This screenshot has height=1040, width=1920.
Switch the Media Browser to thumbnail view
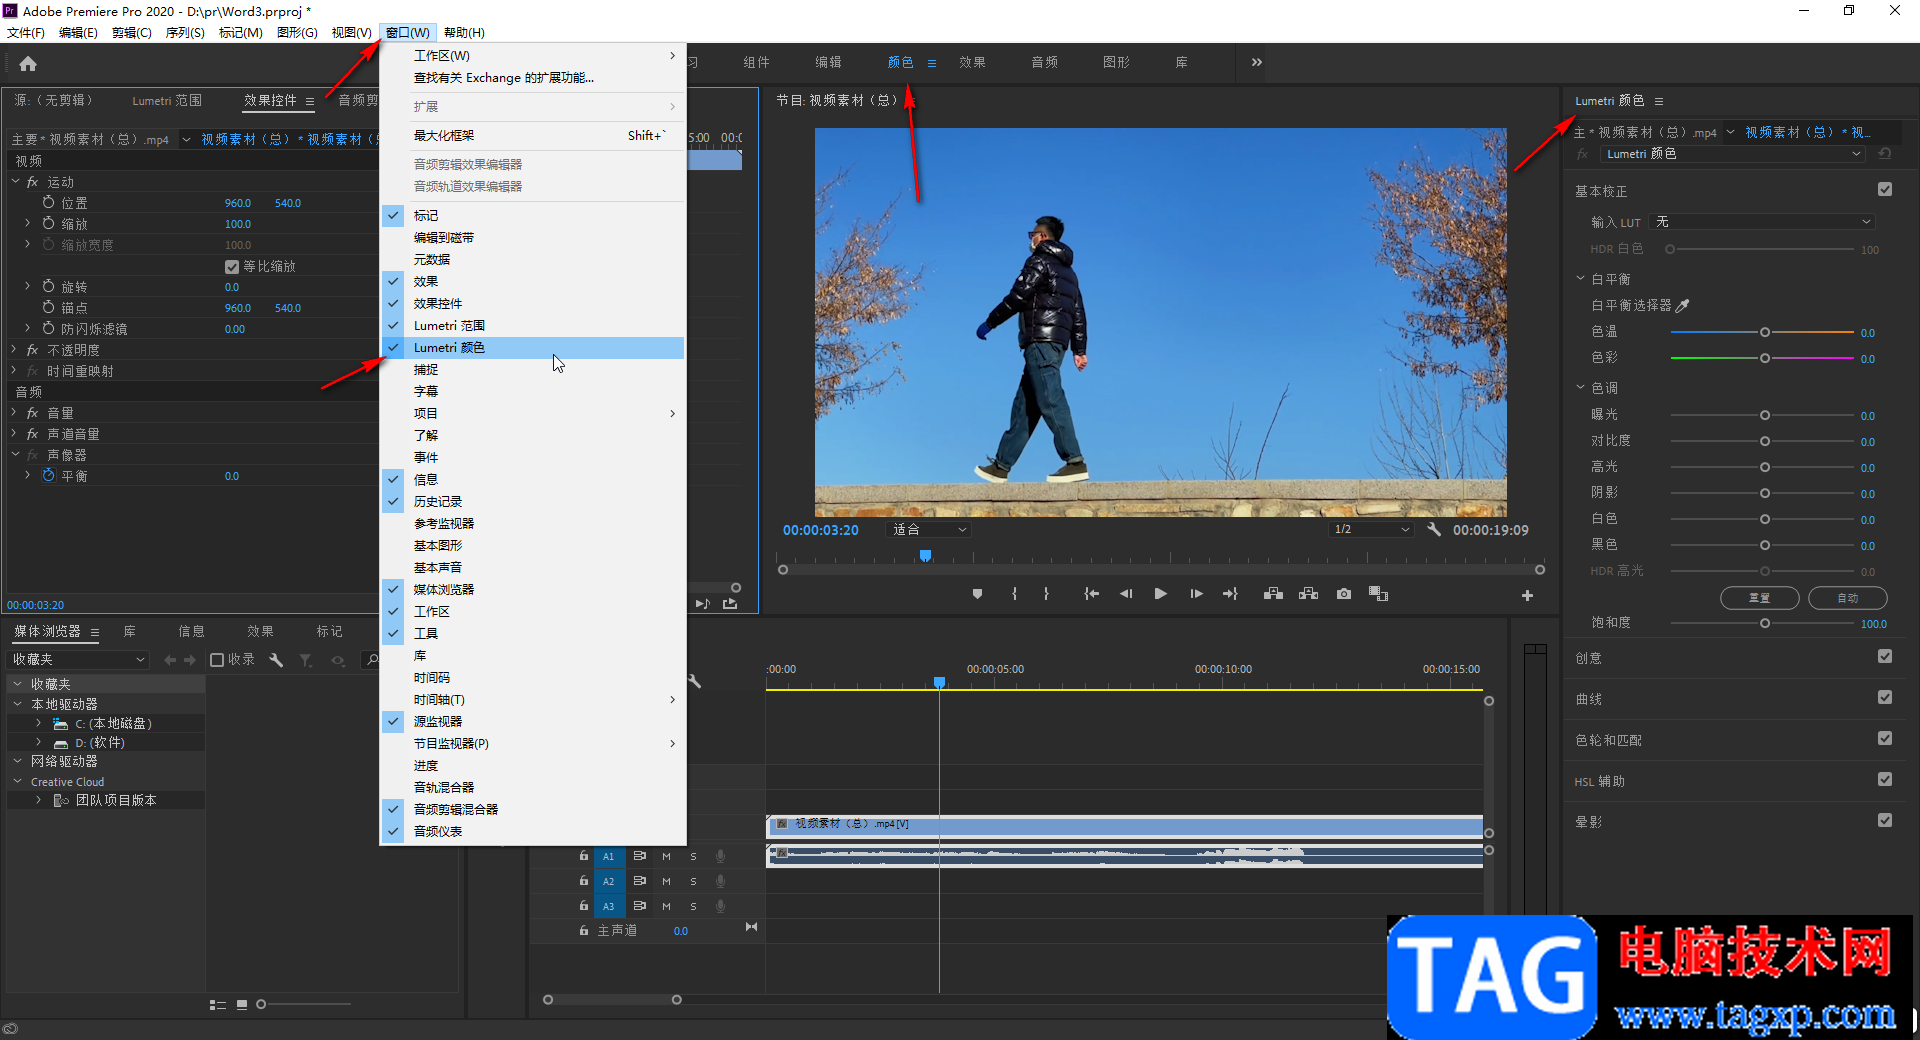tap(242, 1005)
